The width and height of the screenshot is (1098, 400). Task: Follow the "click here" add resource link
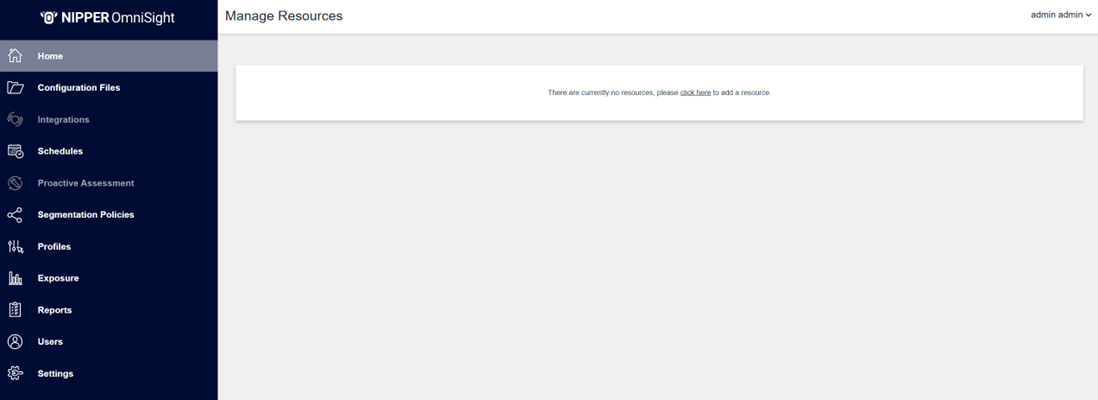click(x=695, y=93)
